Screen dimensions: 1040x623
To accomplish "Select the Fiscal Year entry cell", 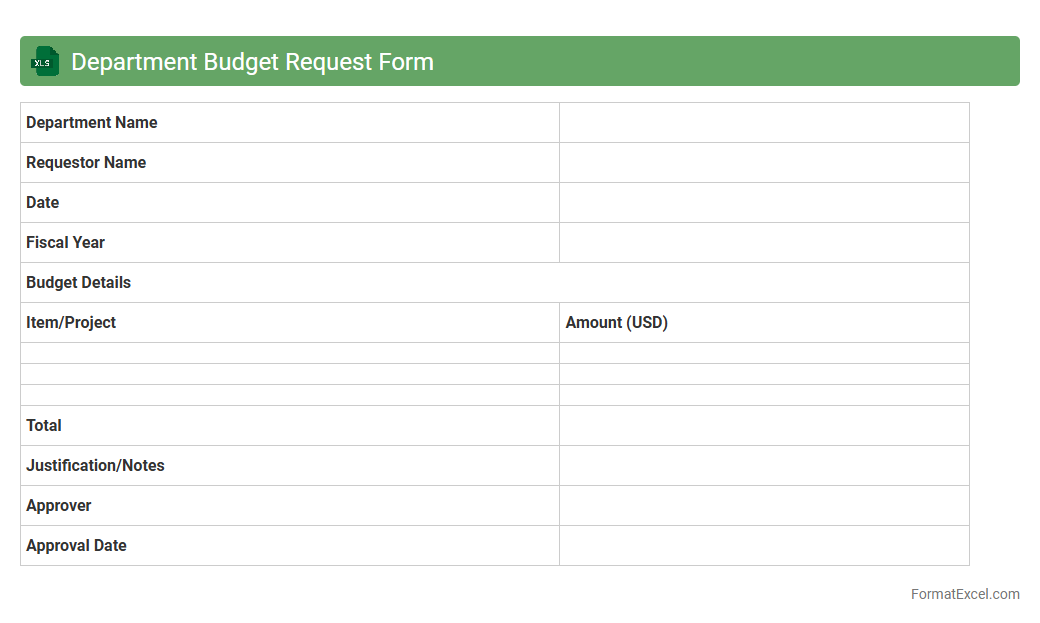I will click(x=764, y=243).
